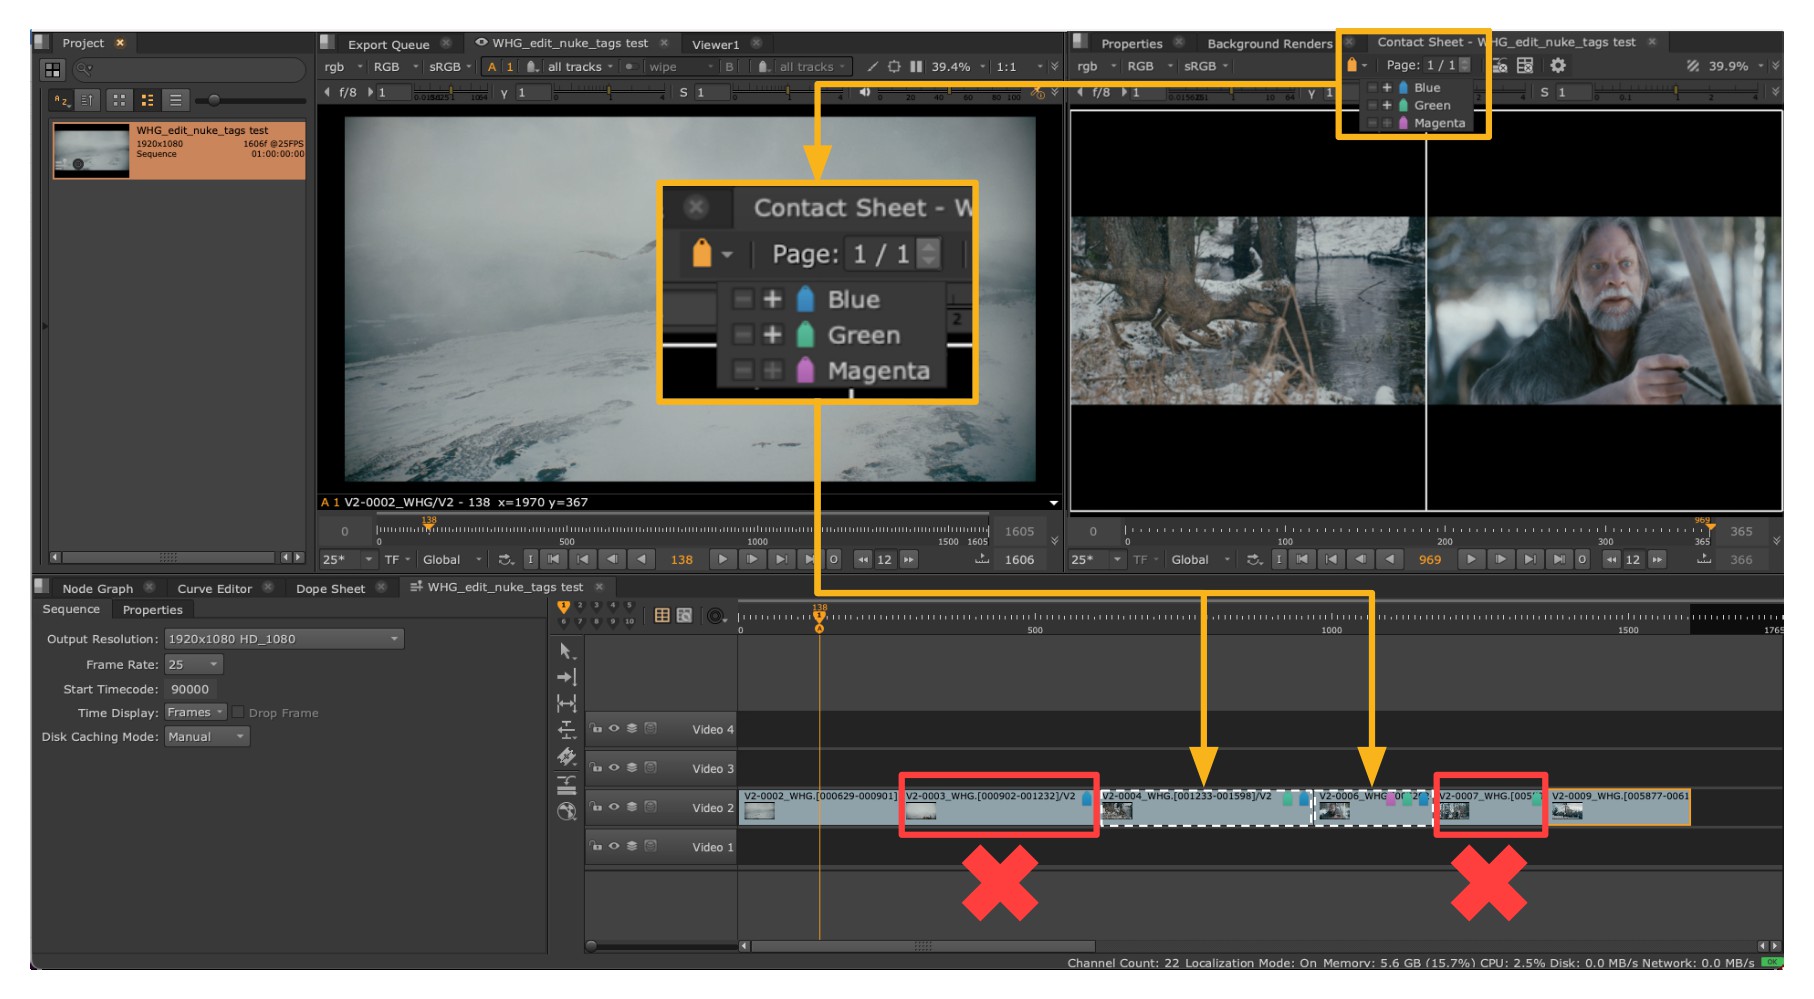This screenshot has width=1814, height=999.
Task: Open the Export Queue tab
Action: [x=388, y=44]
